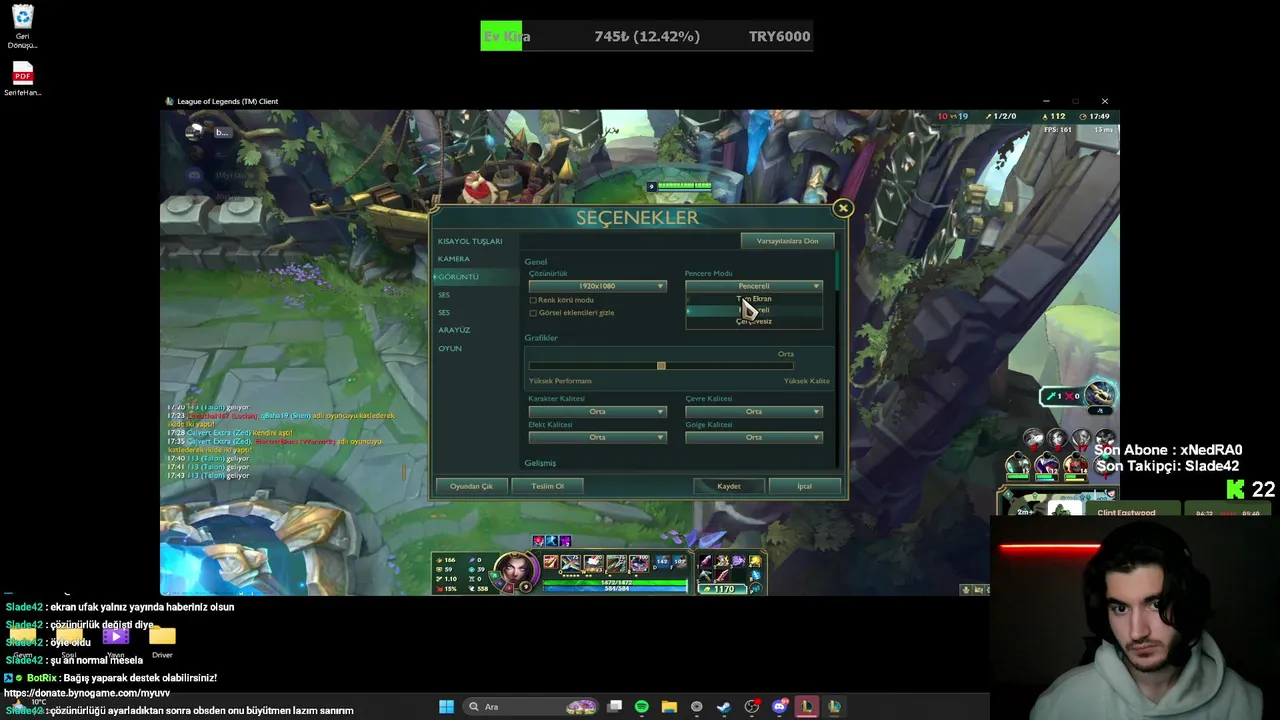Screen dimensions: 1280x720
Task: Click the Teslim Ol button
Action: tap(548, 486)
